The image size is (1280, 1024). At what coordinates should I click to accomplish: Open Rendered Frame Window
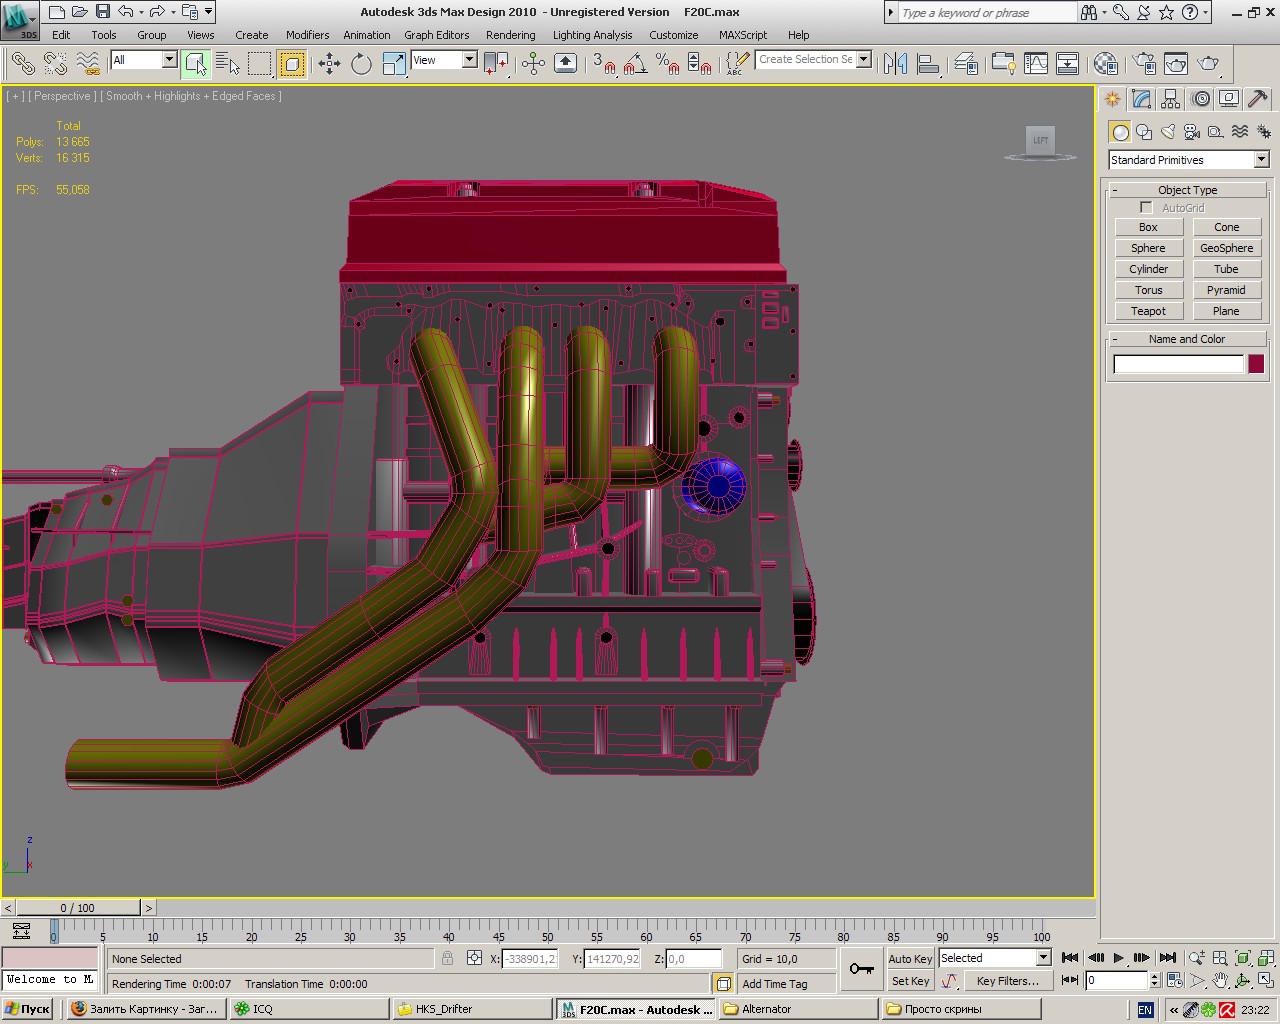coord(1176,64)
